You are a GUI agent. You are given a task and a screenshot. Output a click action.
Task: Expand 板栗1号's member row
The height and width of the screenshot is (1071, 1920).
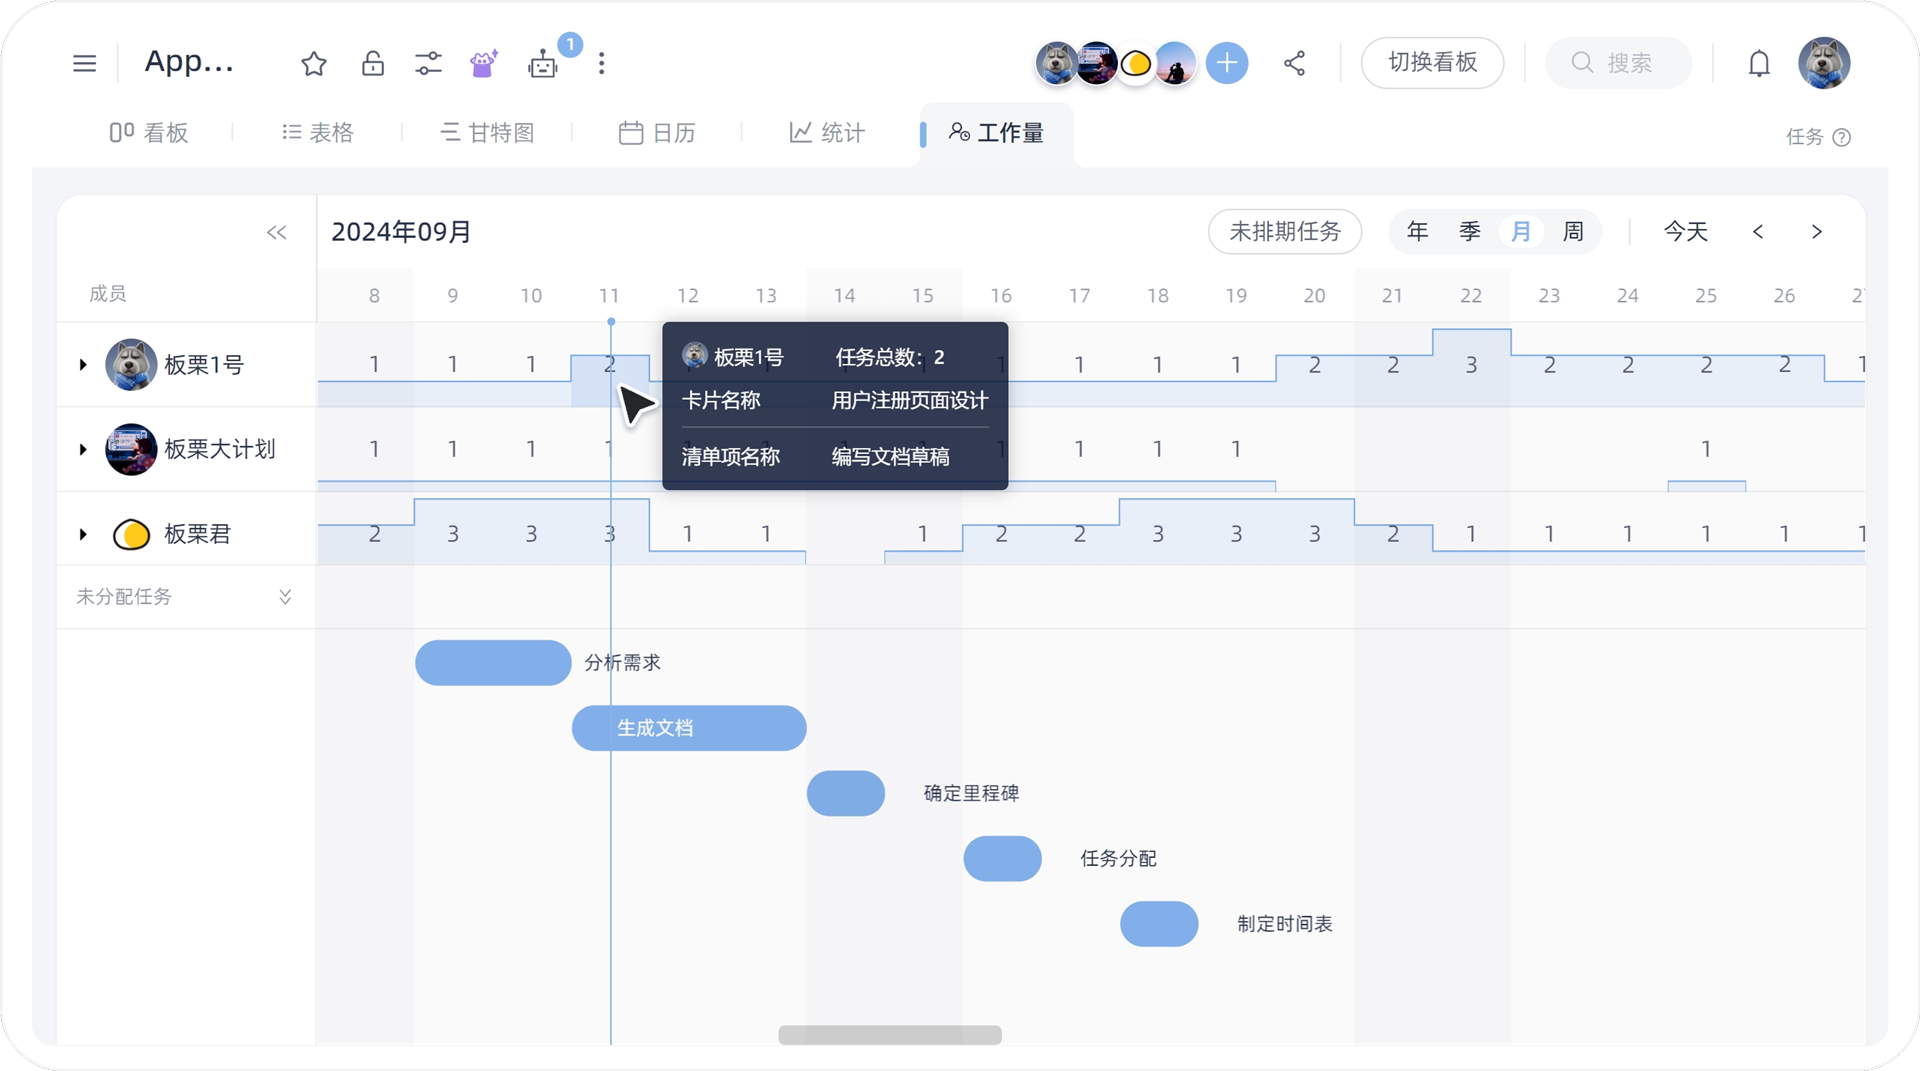pos(82,364)
